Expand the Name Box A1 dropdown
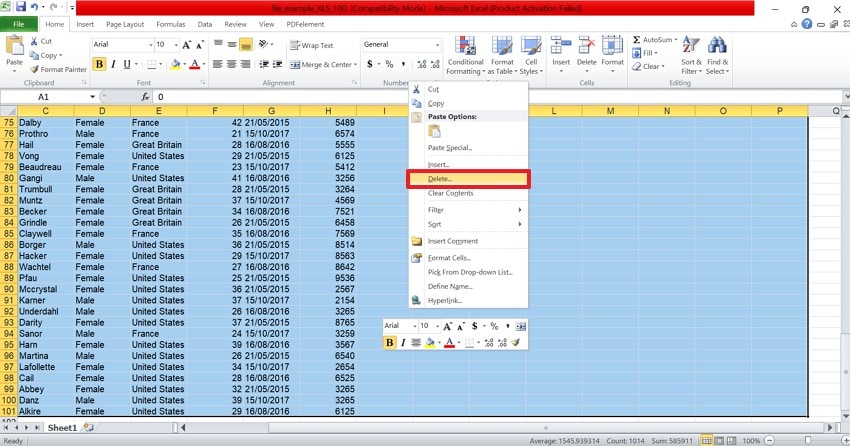The width and height of the screenshot is (850, 446). pos(92,96)
